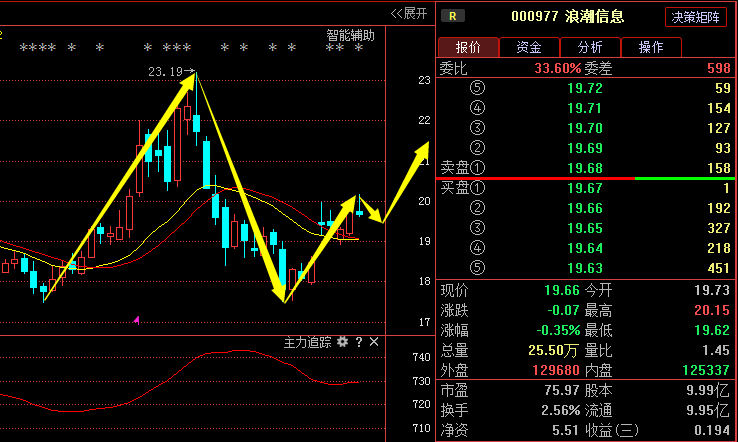738x442 pixels.
Task: Open 主力追踪 indicator settings gear
Action: point(342,342)
